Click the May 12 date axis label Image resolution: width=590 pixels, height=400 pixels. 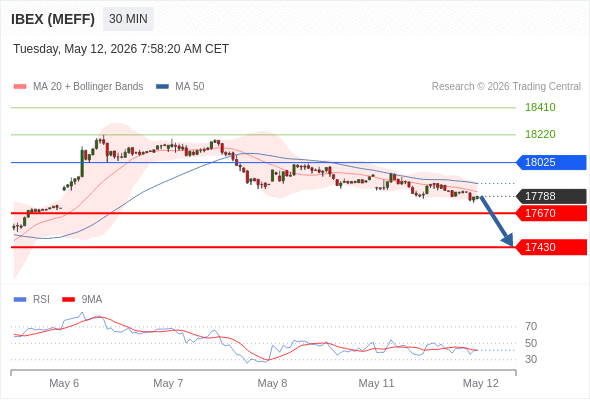click(481, 383)
